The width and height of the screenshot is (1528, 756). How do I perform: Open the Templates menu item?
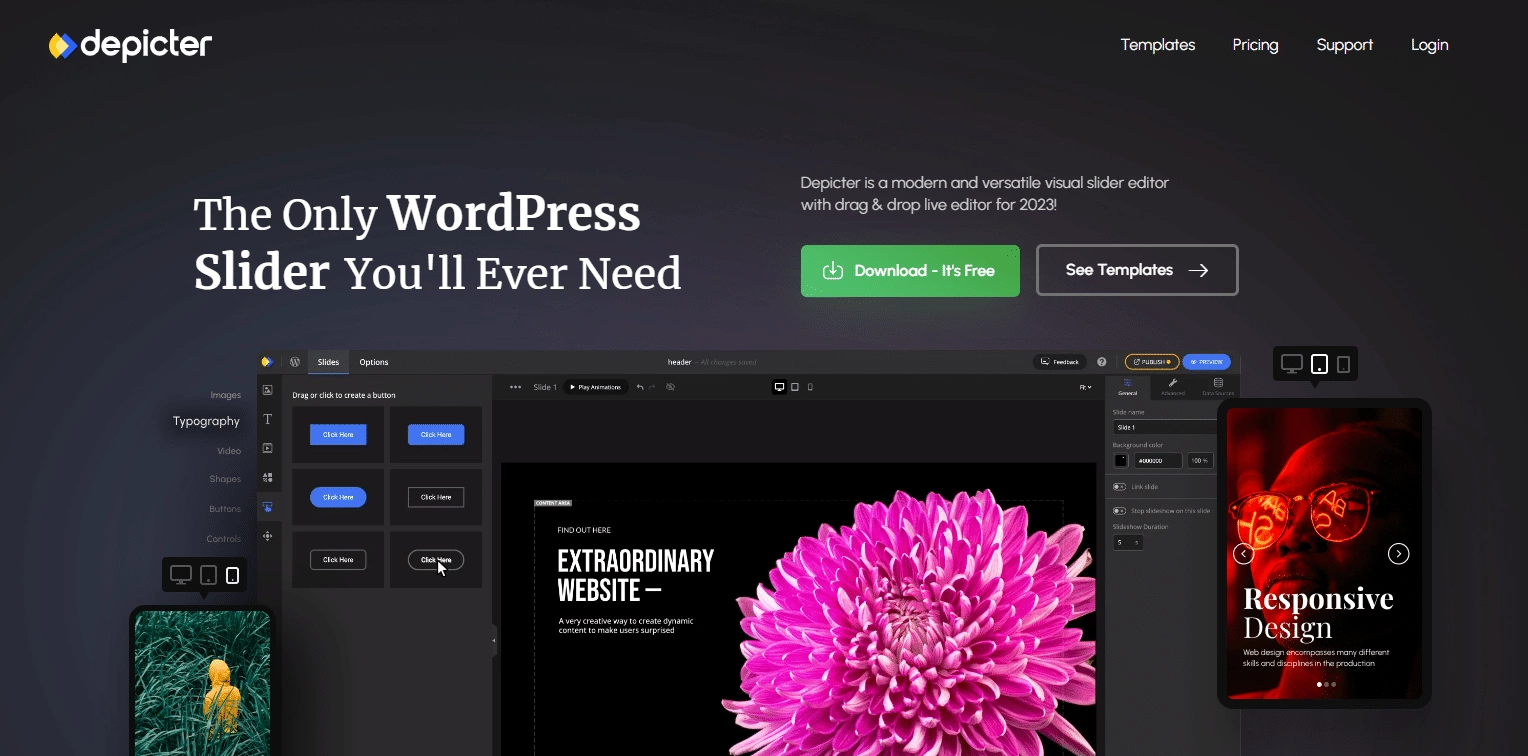pos(1157,45)
